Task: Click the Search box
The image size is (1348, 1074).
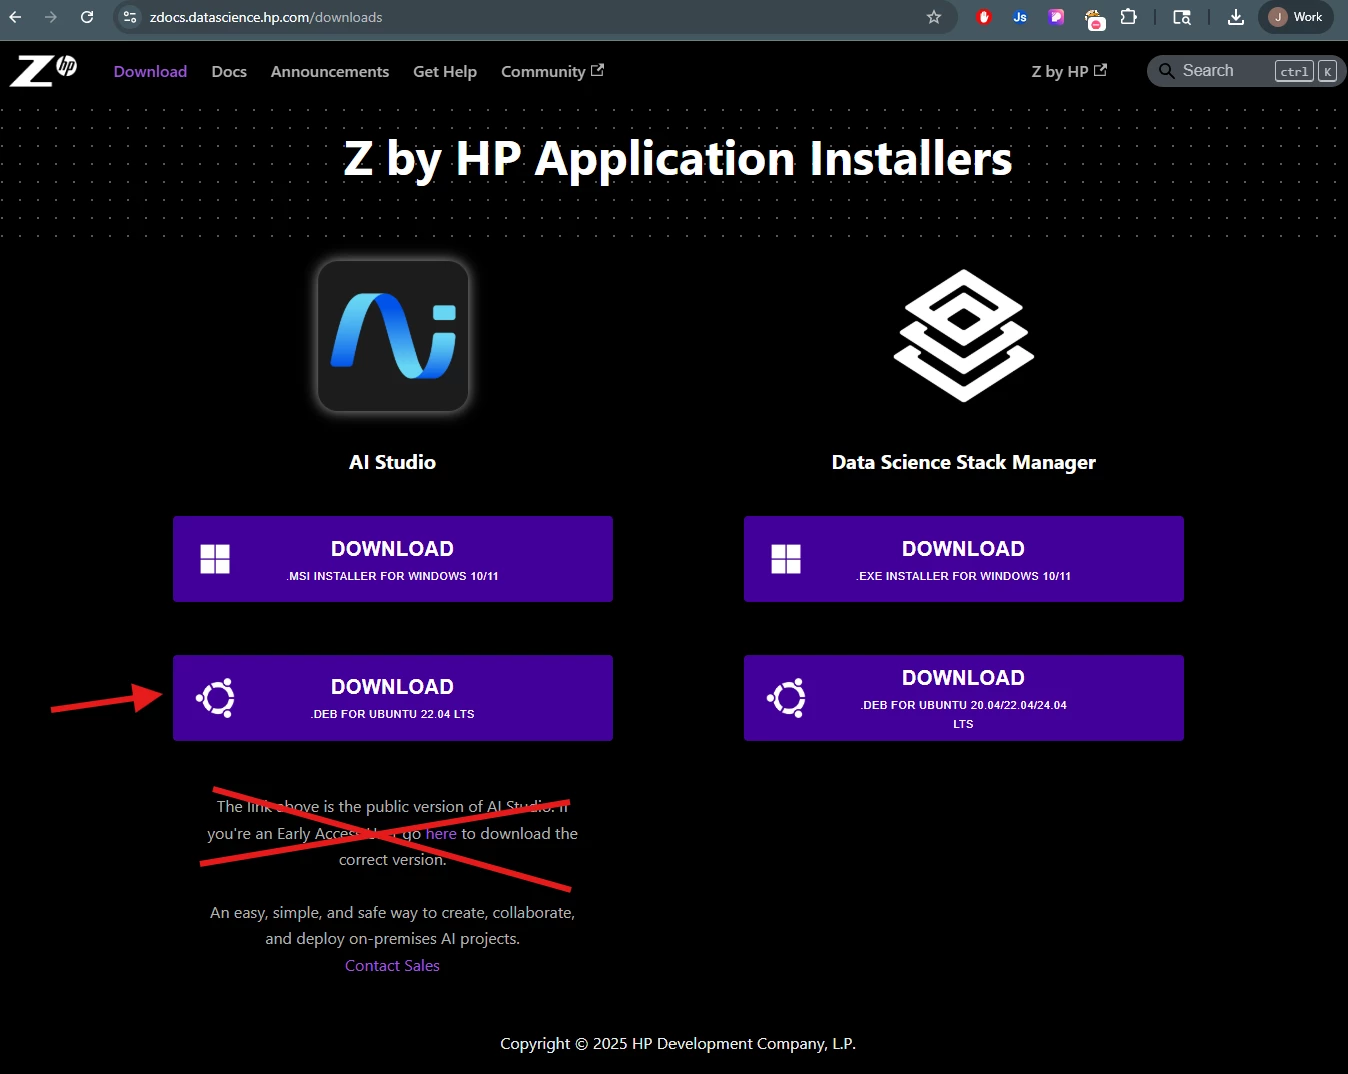Action: (1246, 71)
